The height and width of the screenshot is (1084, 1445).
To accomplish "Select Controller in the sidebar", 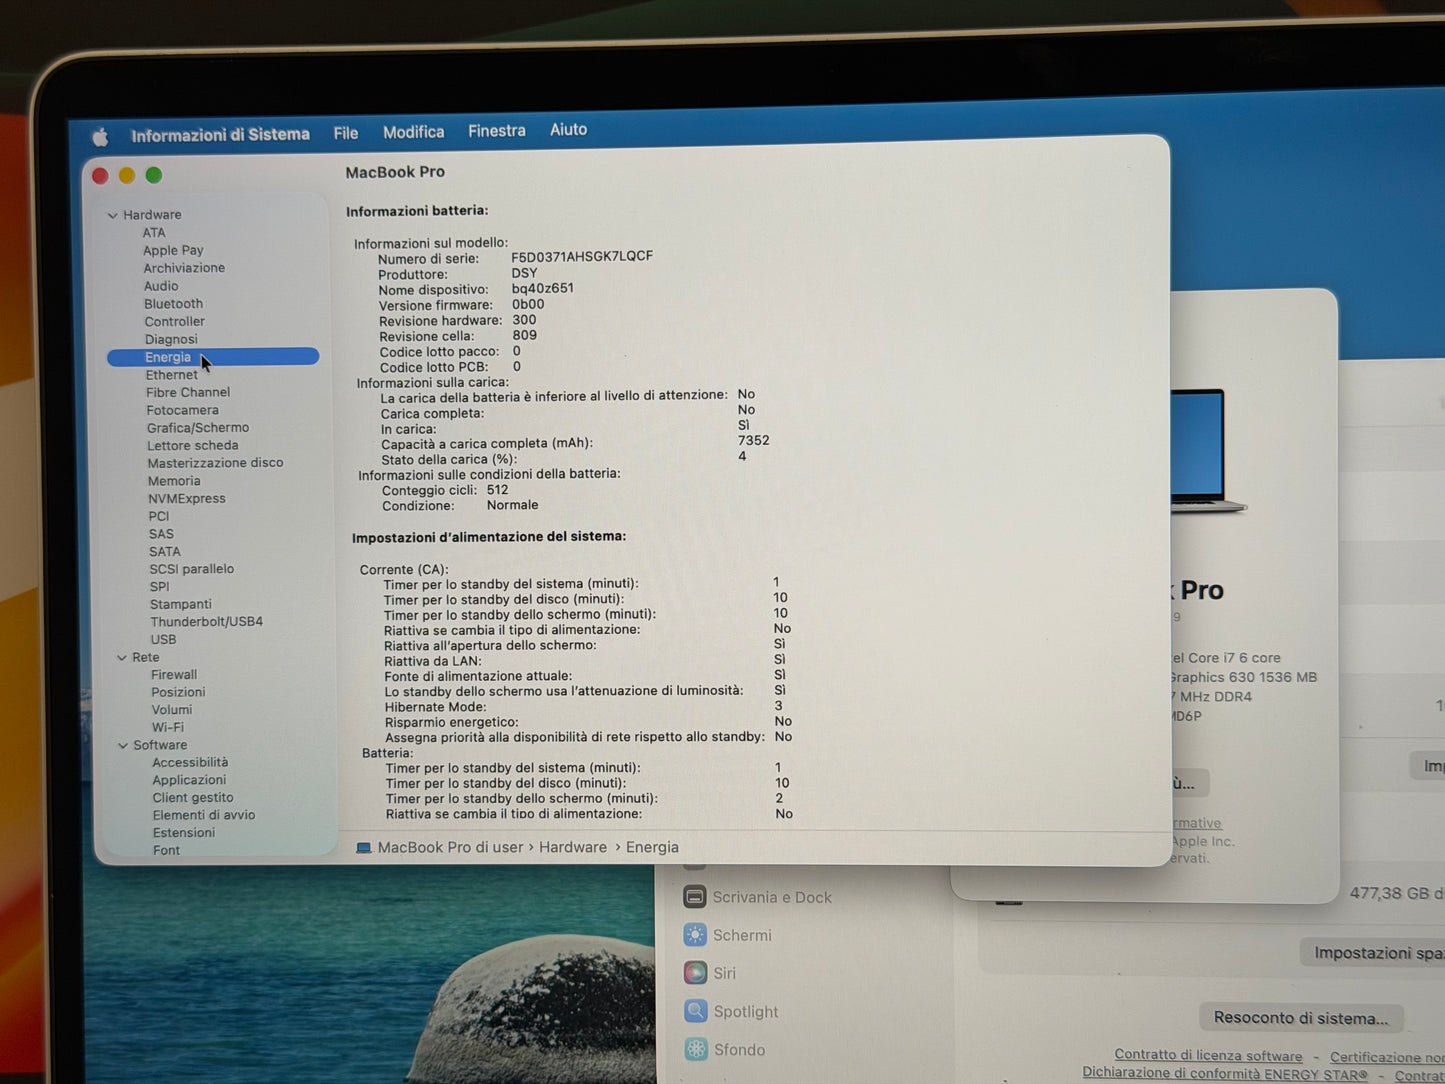I will pyautogui.click(x=174, y=322).
